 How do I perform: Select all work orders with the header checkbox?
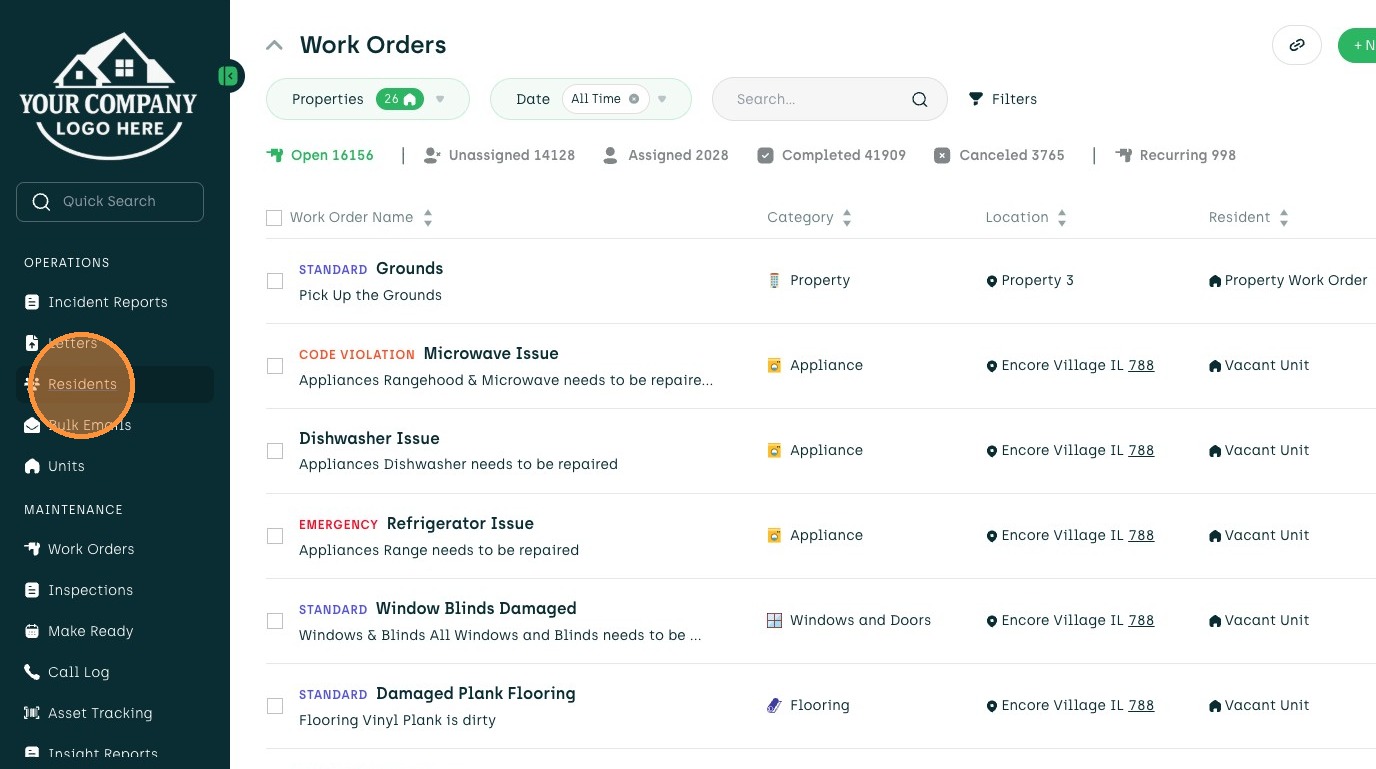pos(274,218)
